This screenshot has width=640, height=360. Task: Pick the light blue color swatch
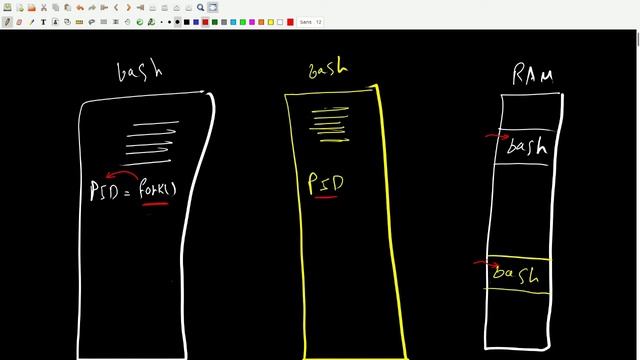233,22
